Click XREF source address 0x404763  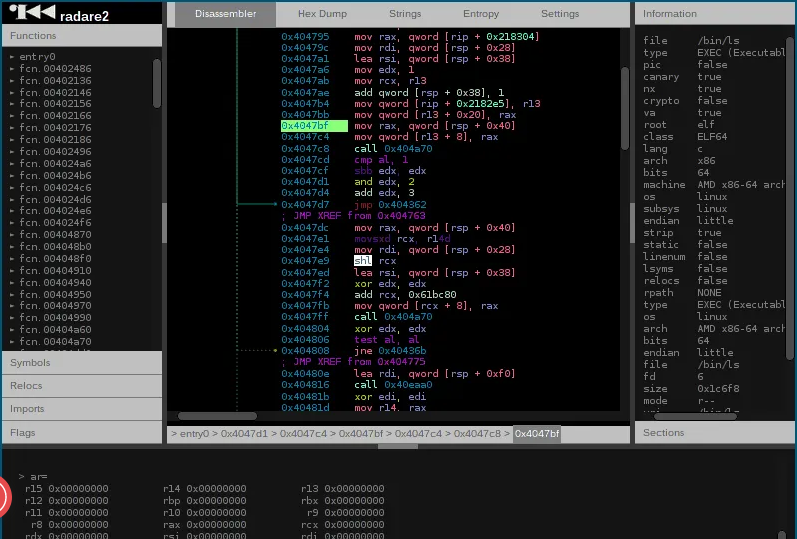pyautogui.click(x=402, y=216)
